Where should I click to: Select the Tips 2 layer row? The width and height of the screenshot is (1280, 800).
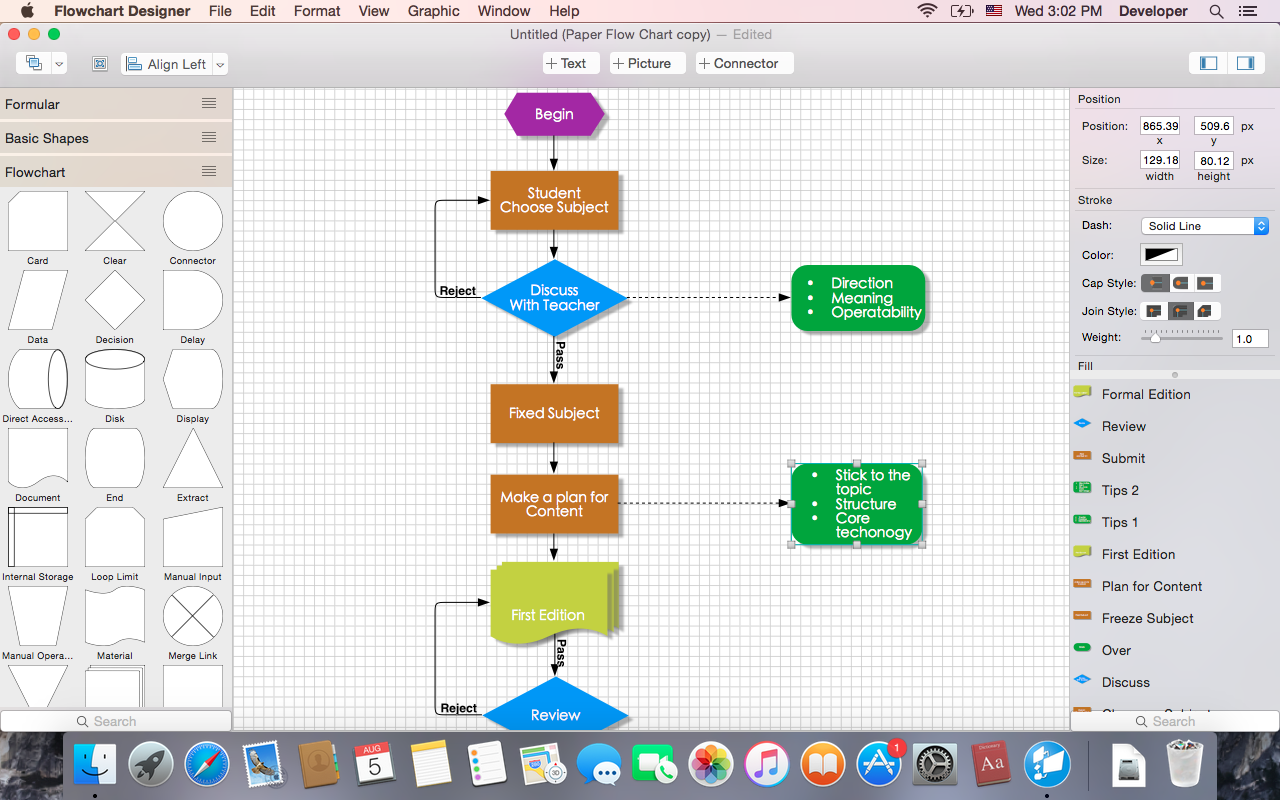click(x=1175, y=490)
